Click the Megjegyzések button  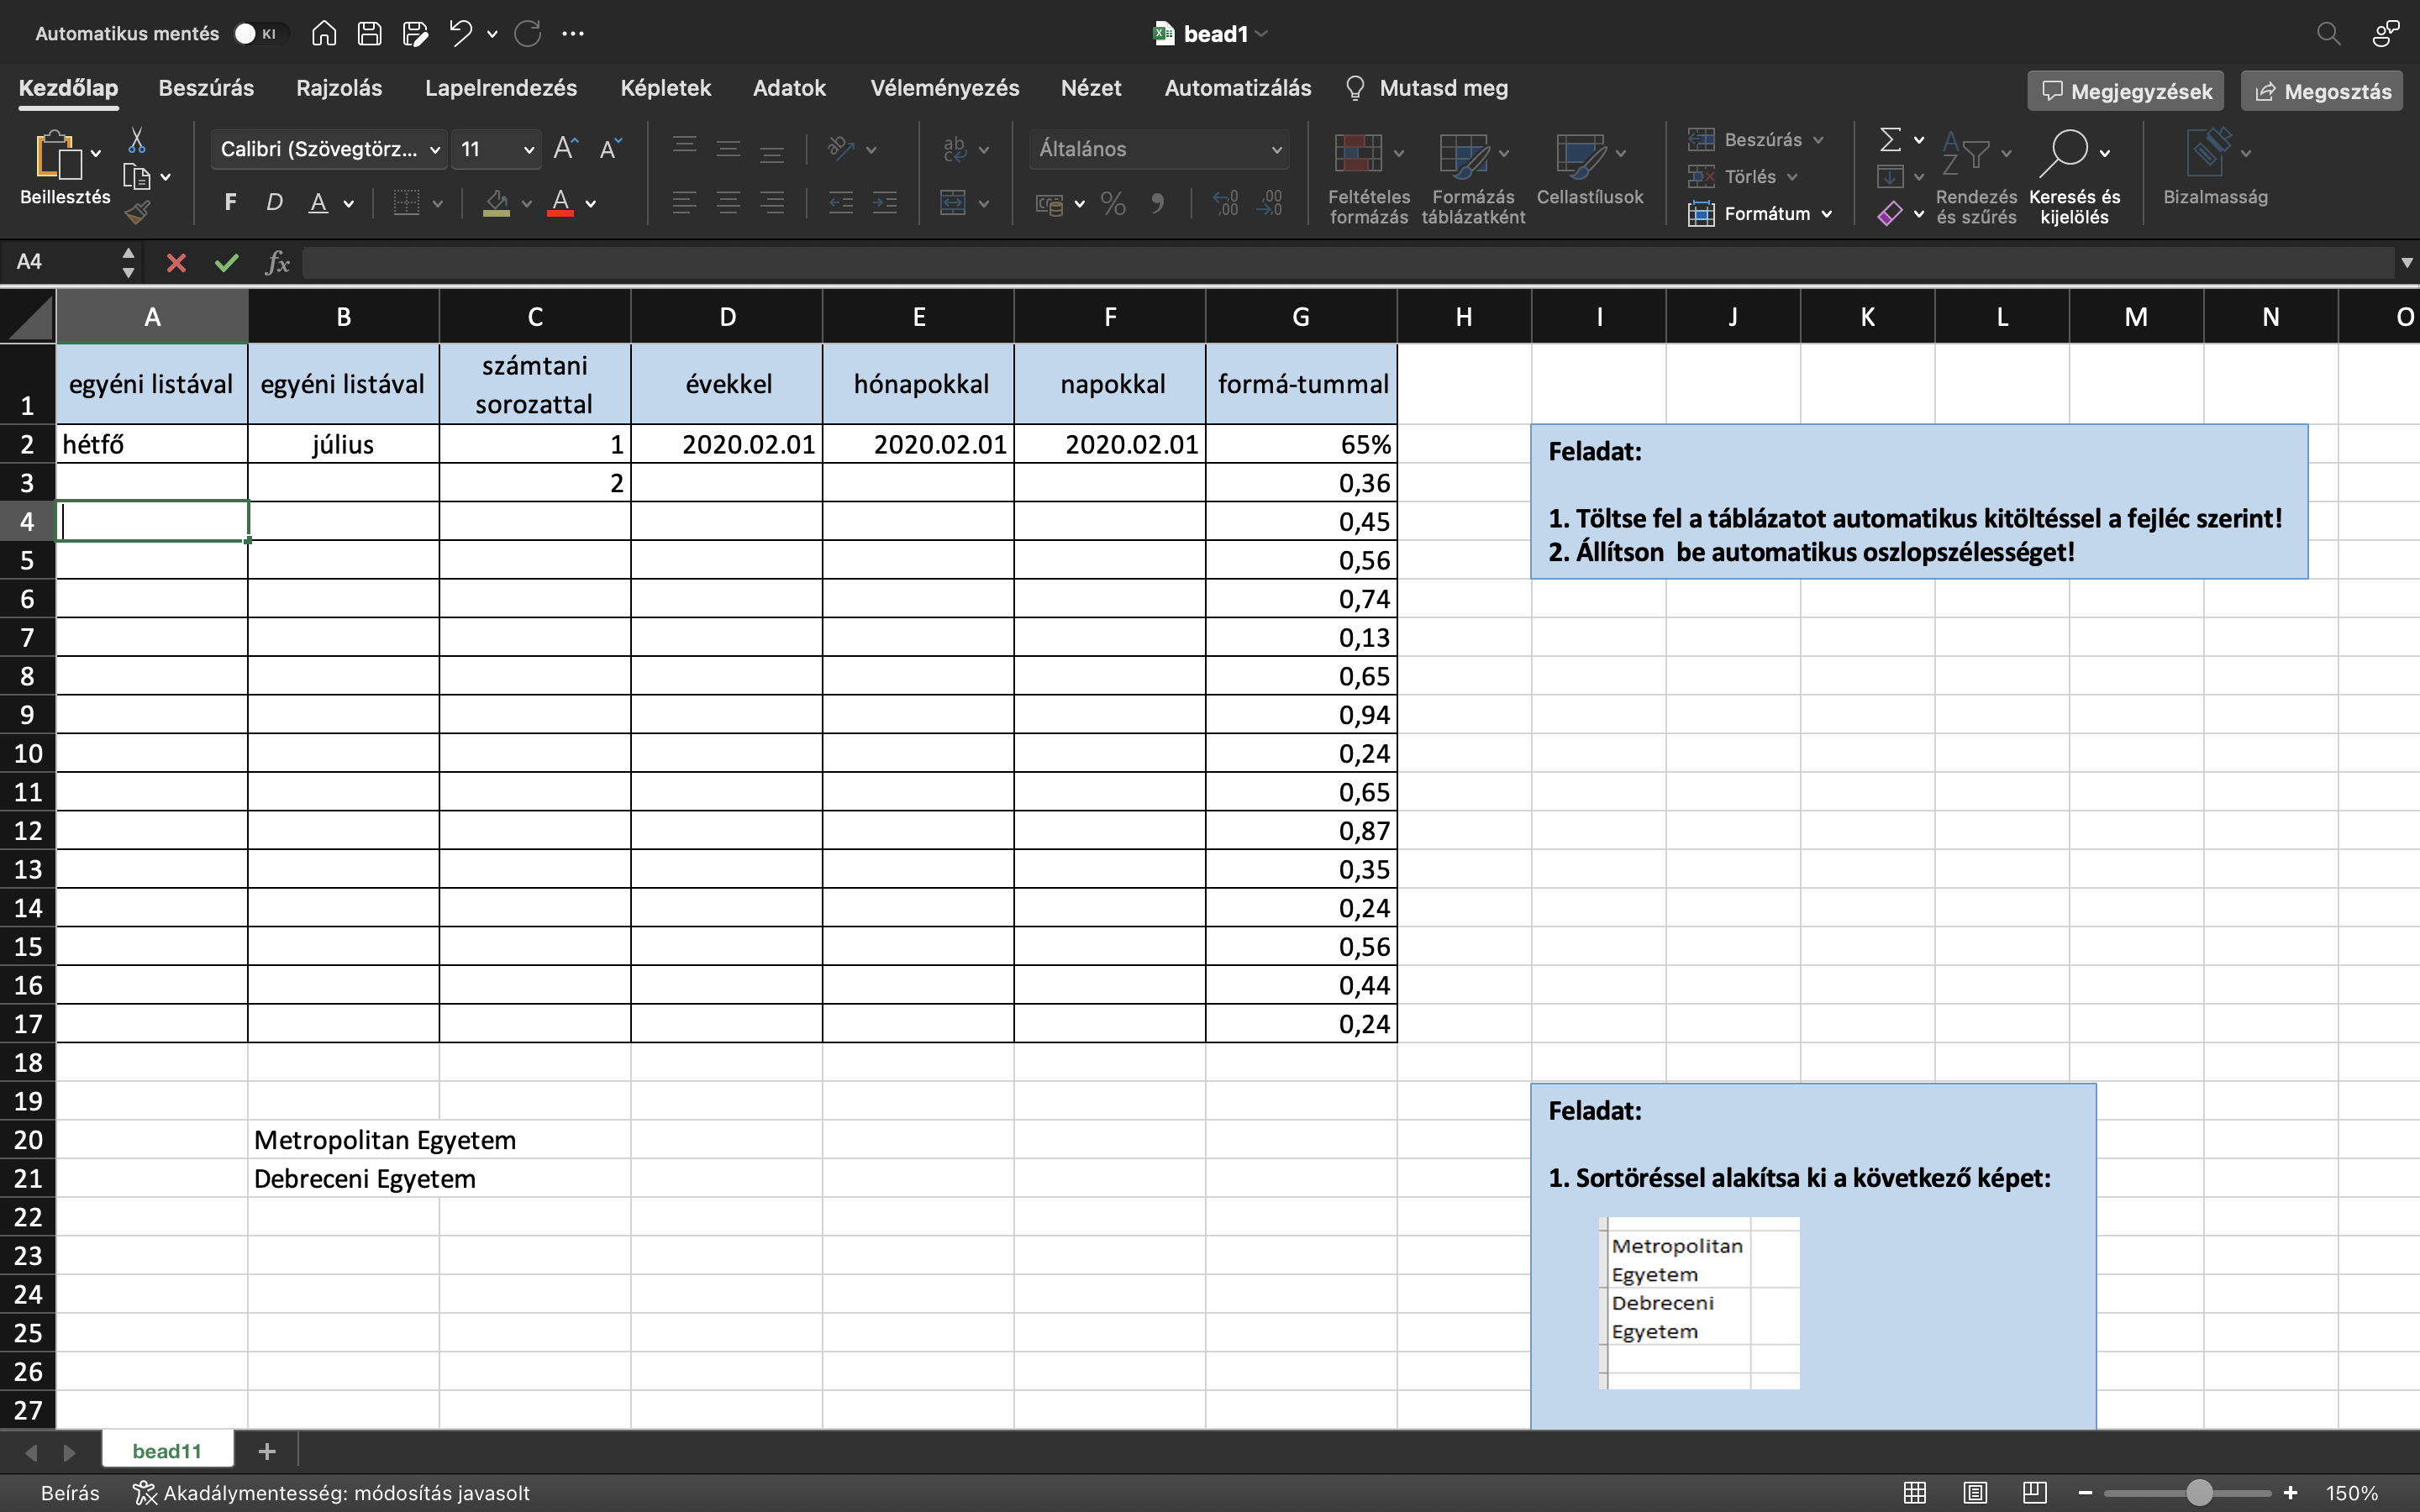[x=2125, y=91]
